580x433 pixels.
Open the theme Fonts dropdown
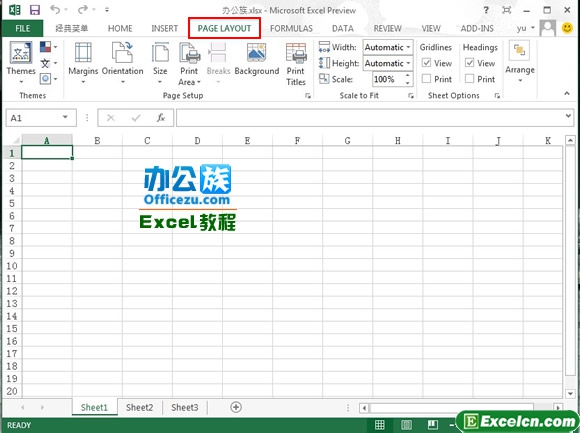tap(48, 63)
